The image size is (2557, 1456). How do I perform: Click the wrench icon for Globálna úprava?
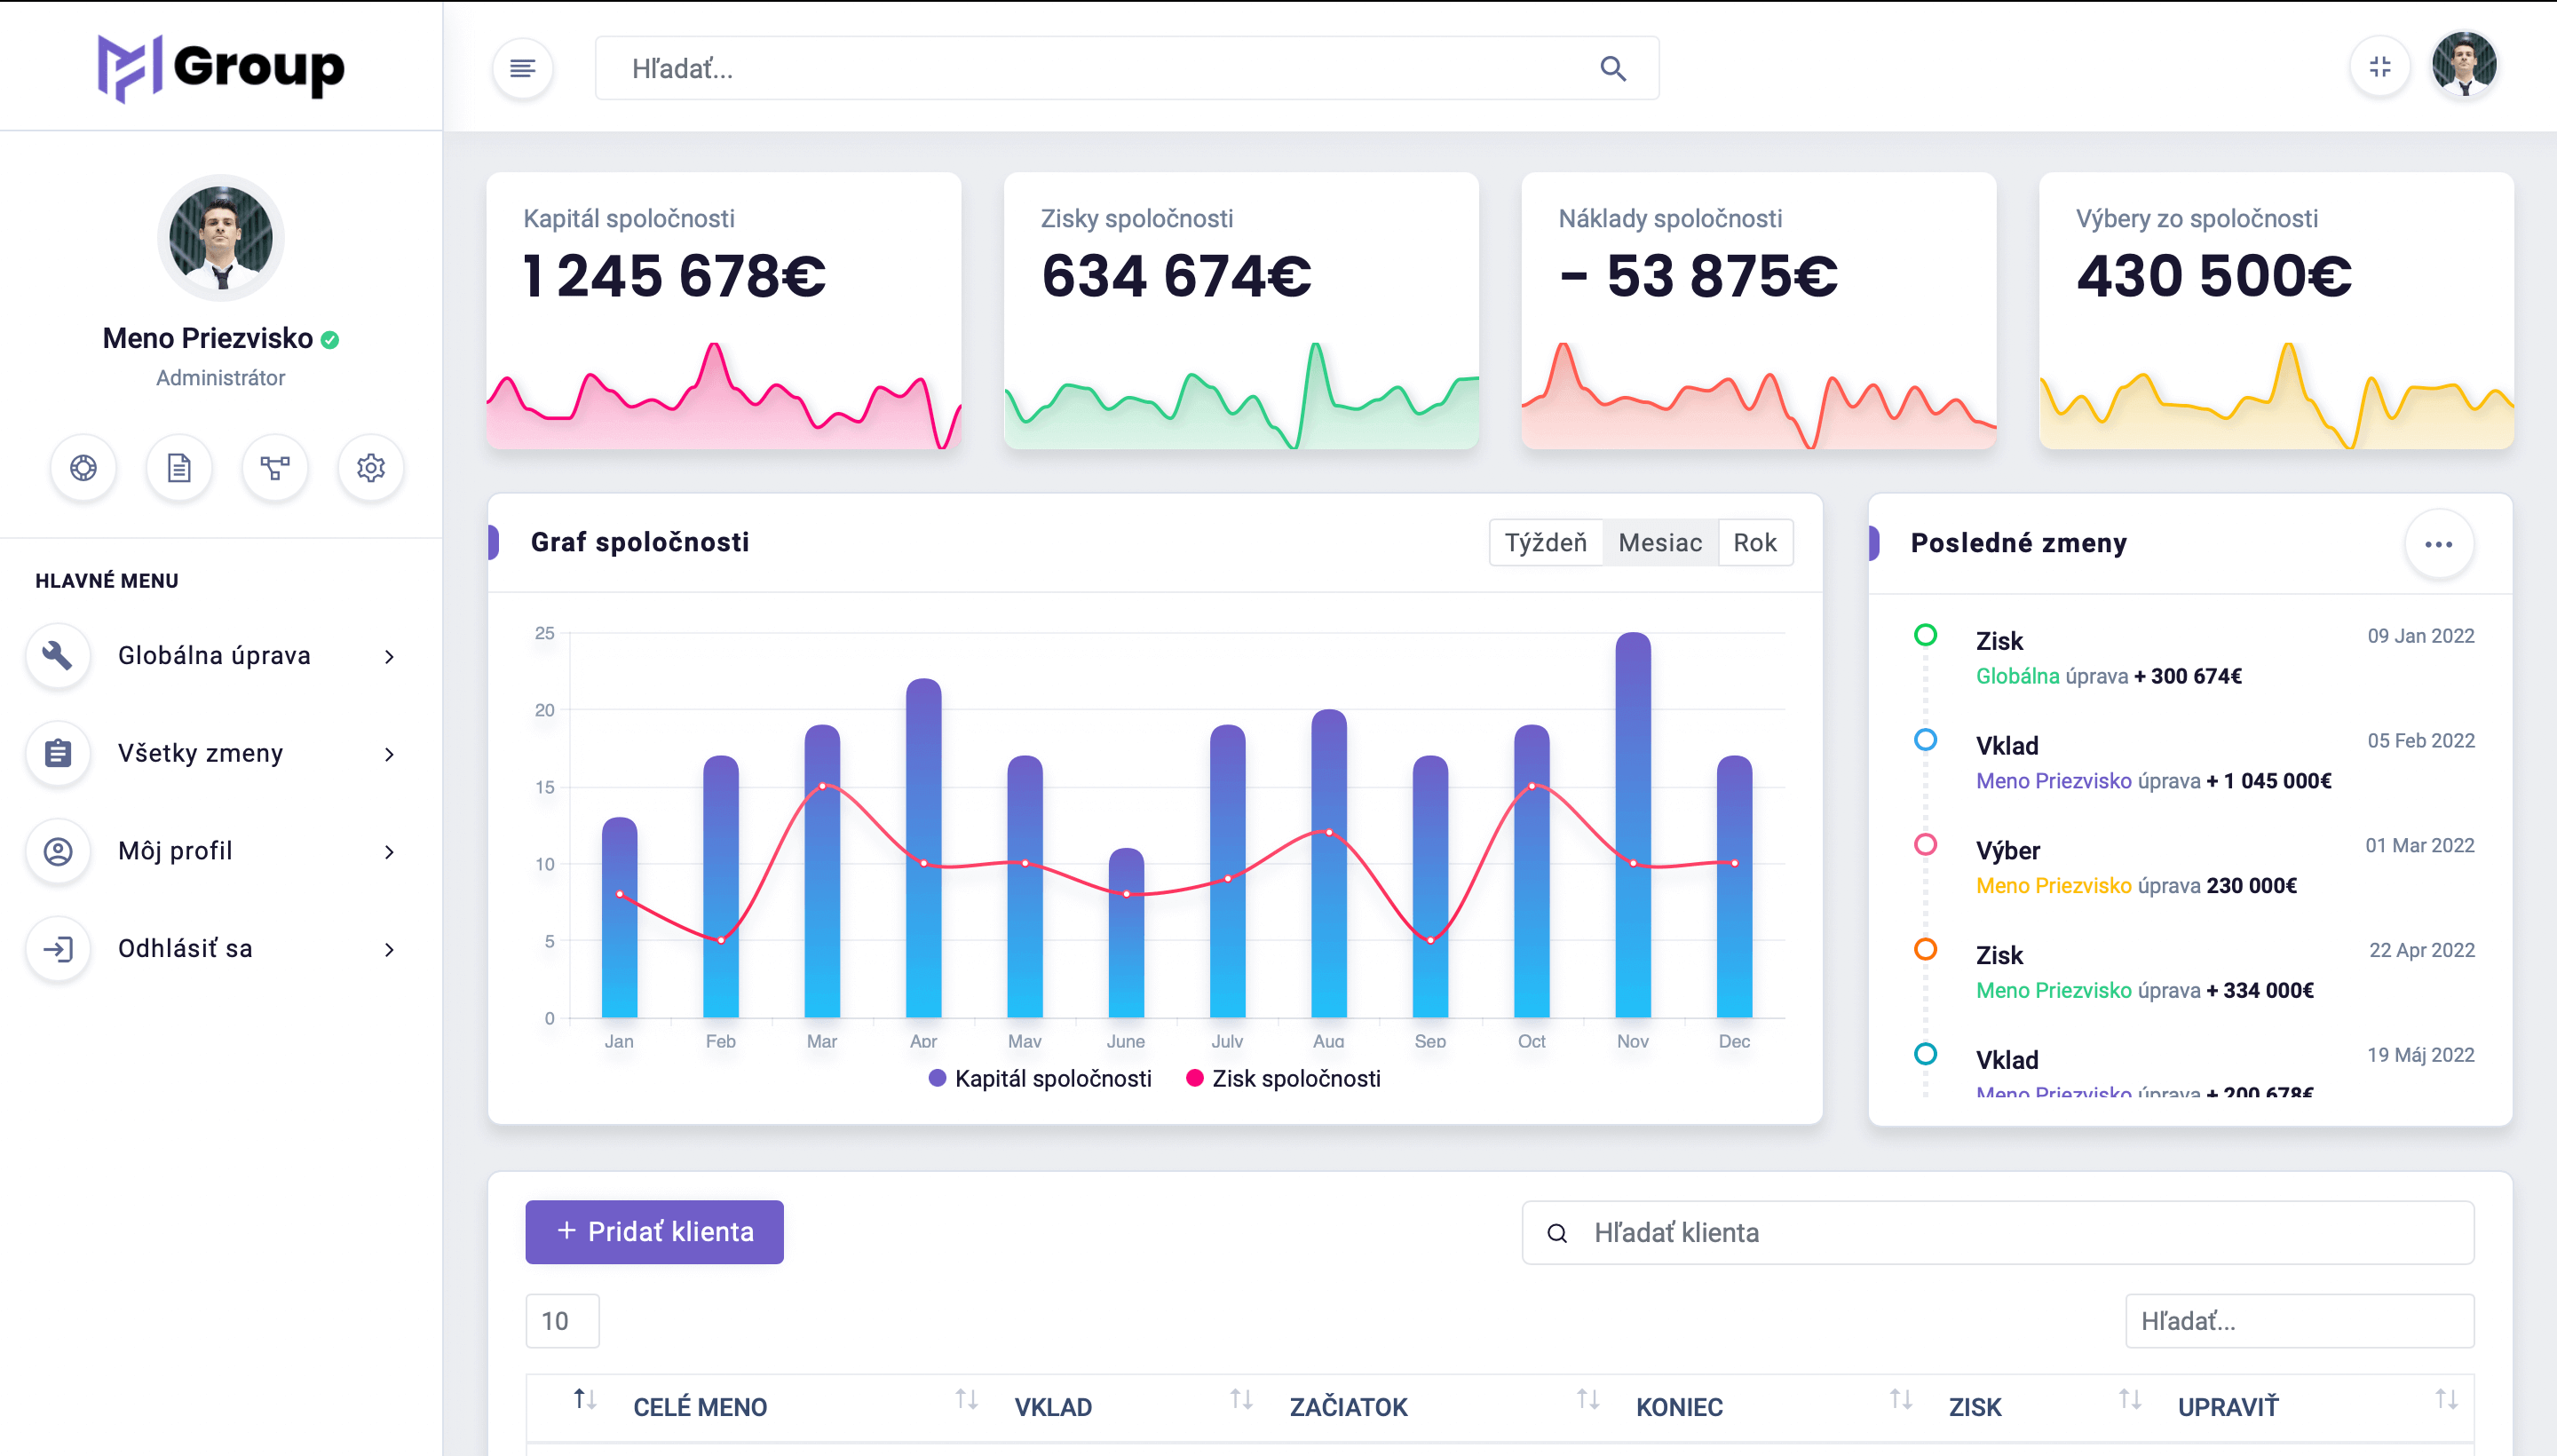pos(58,656)
